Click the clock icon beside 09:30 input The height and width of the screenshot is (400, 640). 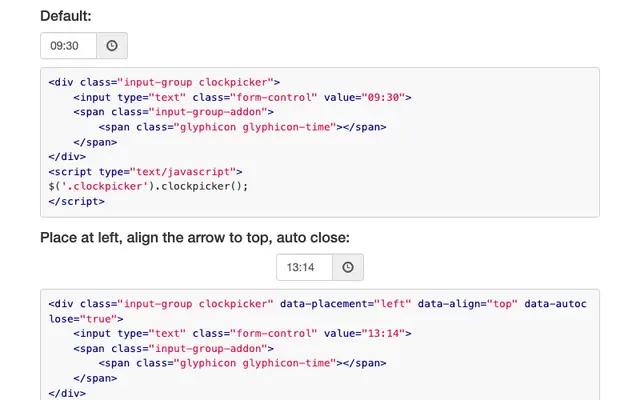pyautogui.click(x=112, y=46)
